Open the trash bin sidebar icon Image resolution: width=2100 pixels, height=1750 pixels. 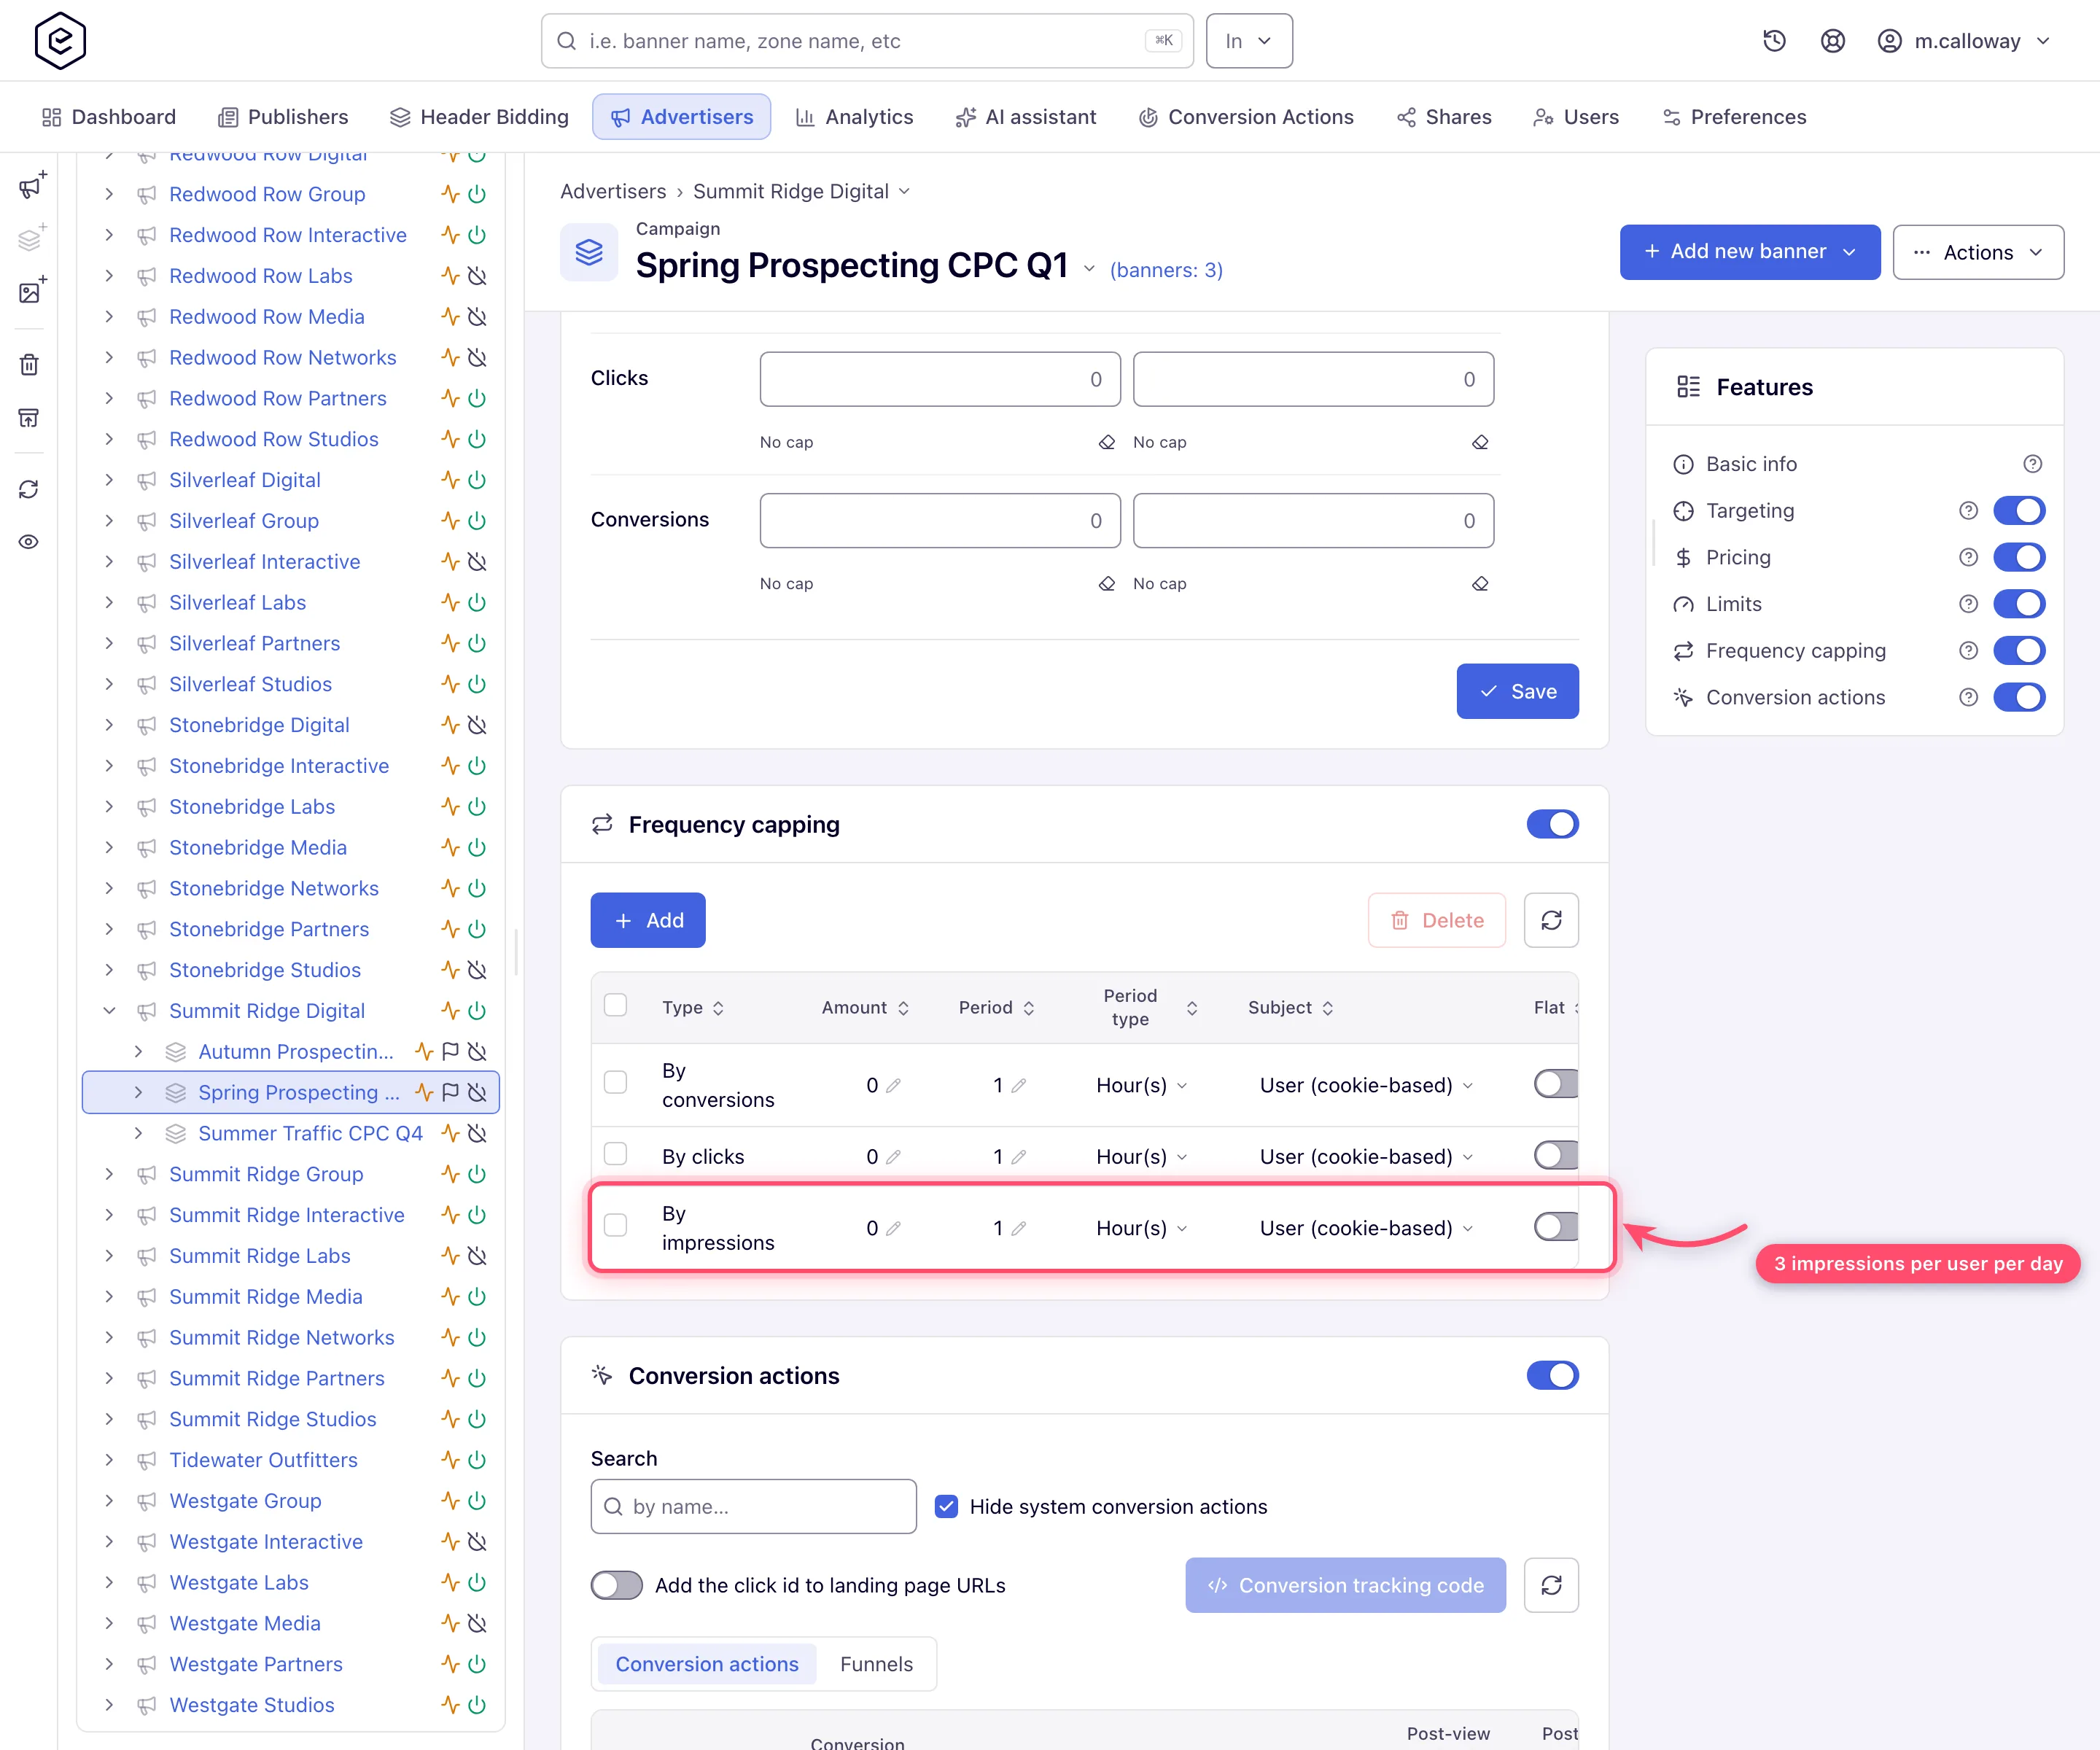coord(29,364)
